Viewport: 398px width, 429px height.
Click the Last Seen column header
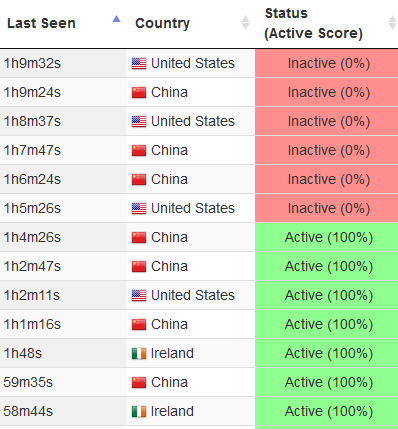click(41, 23)
